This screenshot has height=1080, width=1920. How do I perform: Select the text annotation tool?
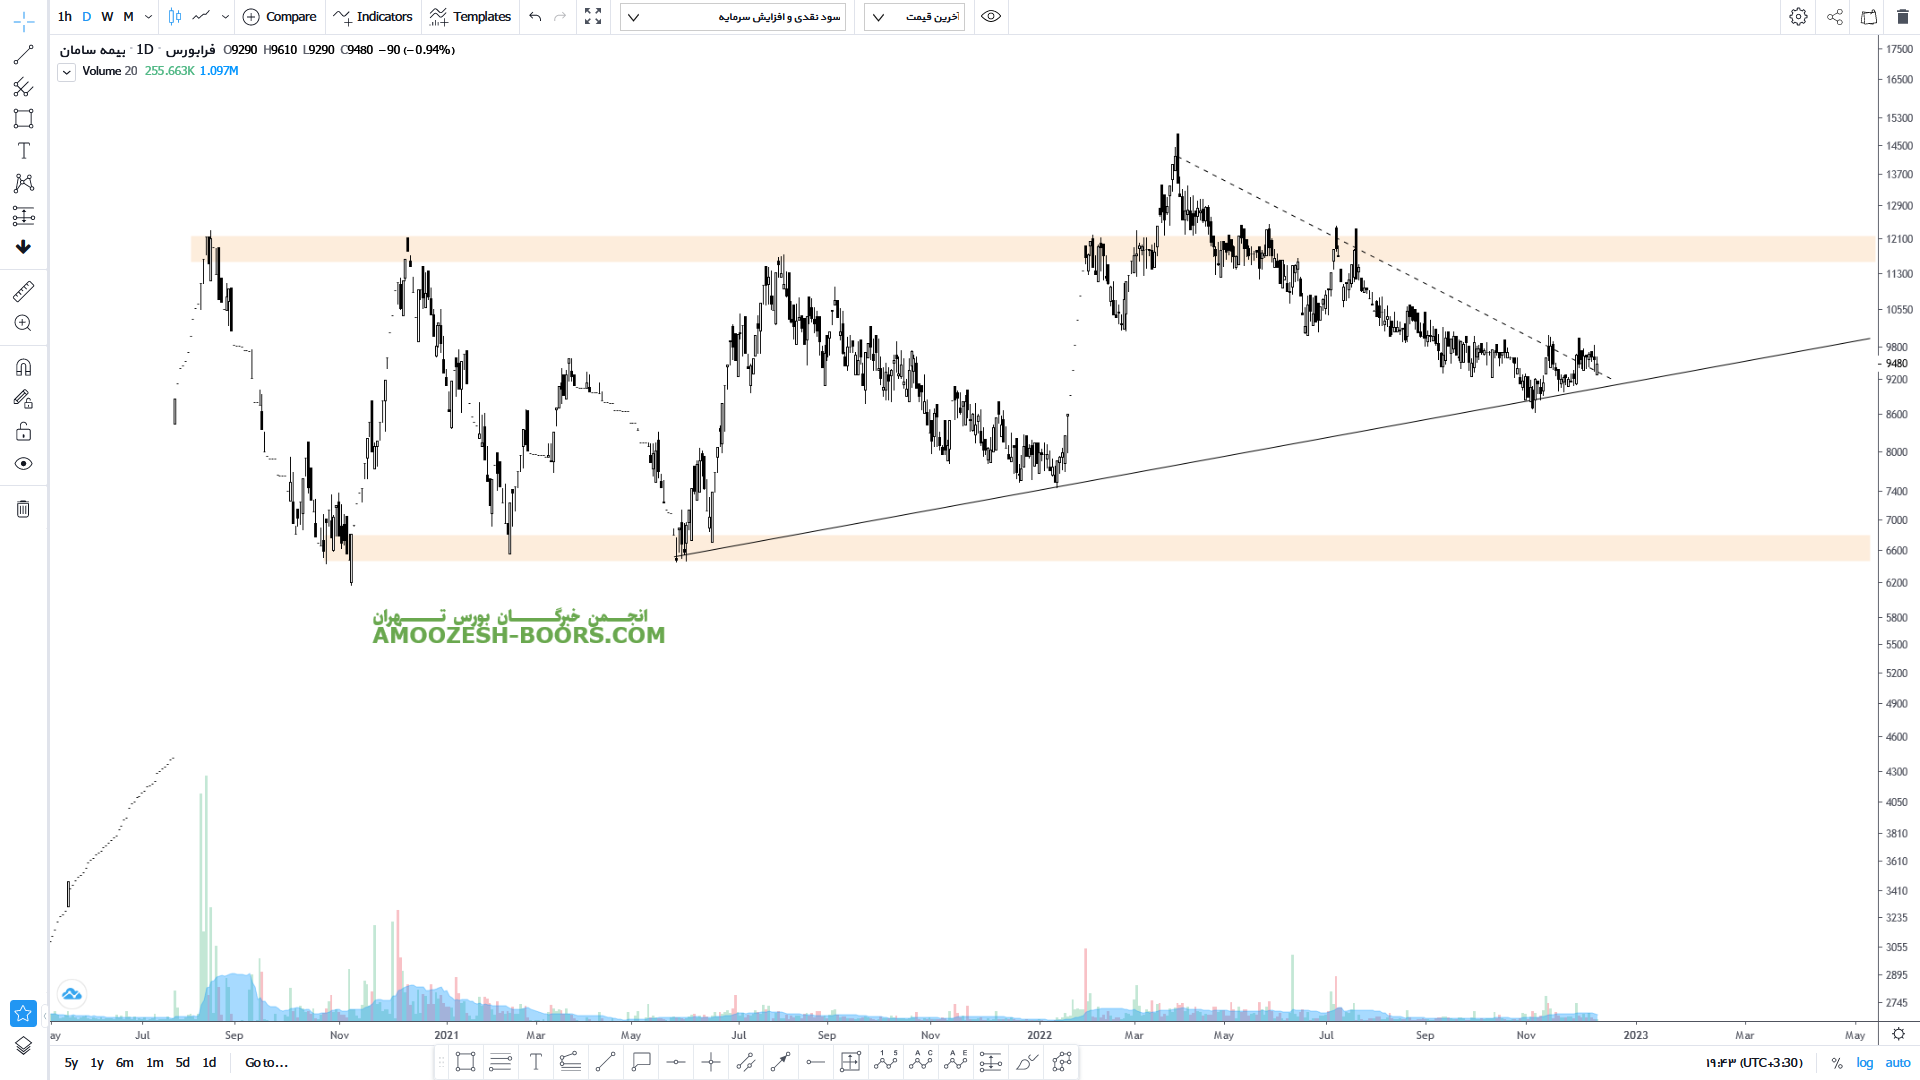(x=23, y=151)
